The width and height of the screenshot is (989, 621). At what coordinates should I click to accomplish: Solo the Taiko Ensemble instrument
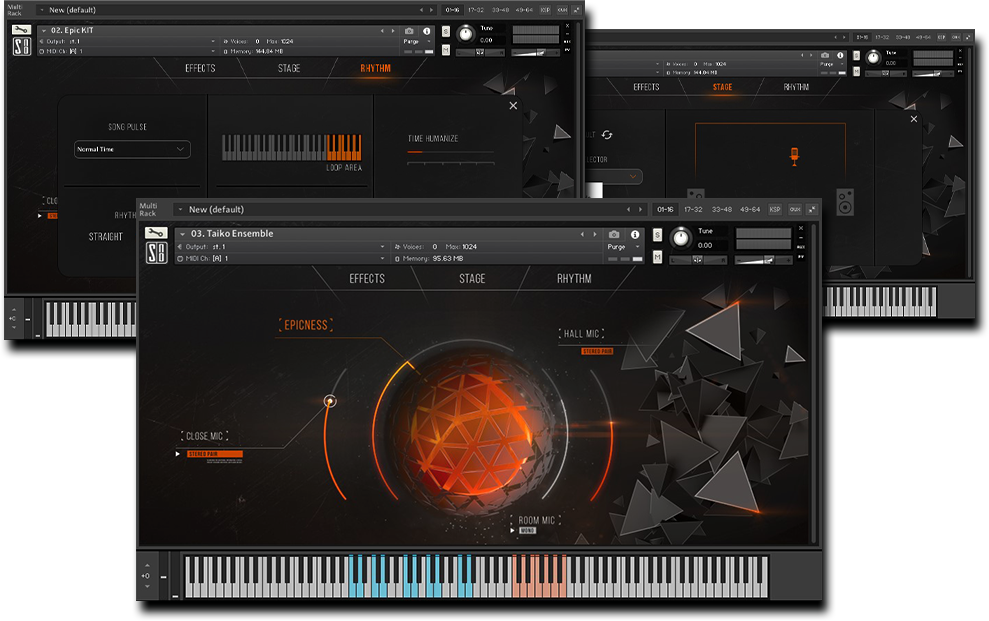tap(657, 235)
